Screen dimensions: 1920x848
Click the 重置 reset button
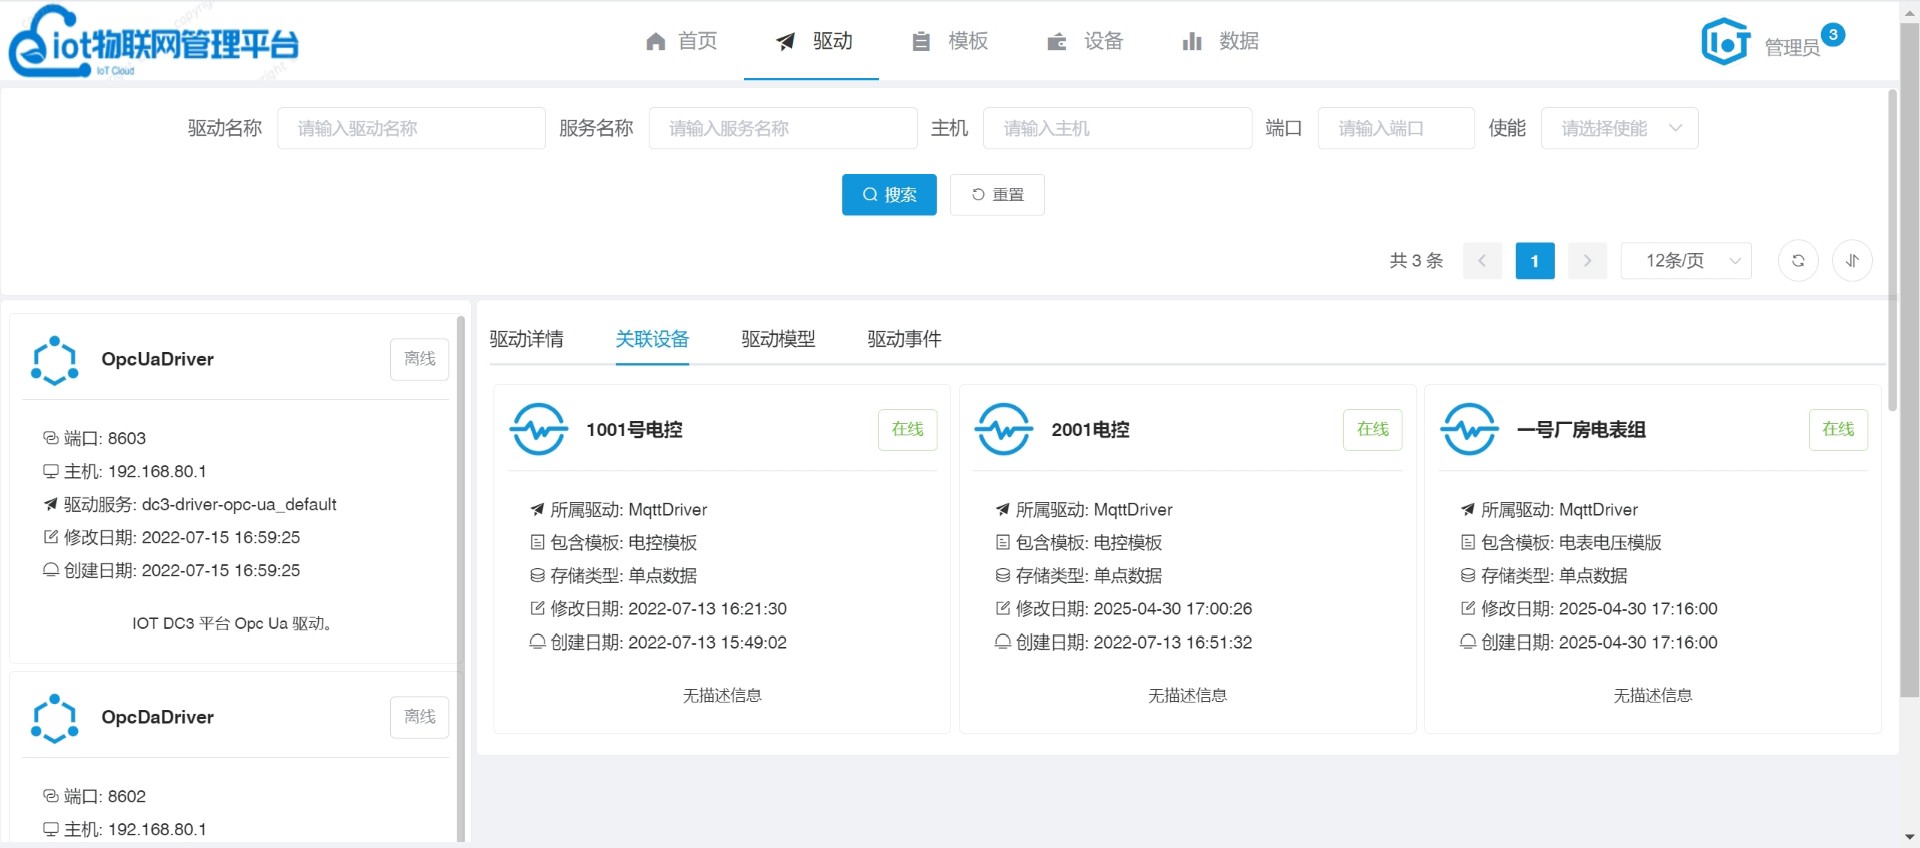point(997,195)
